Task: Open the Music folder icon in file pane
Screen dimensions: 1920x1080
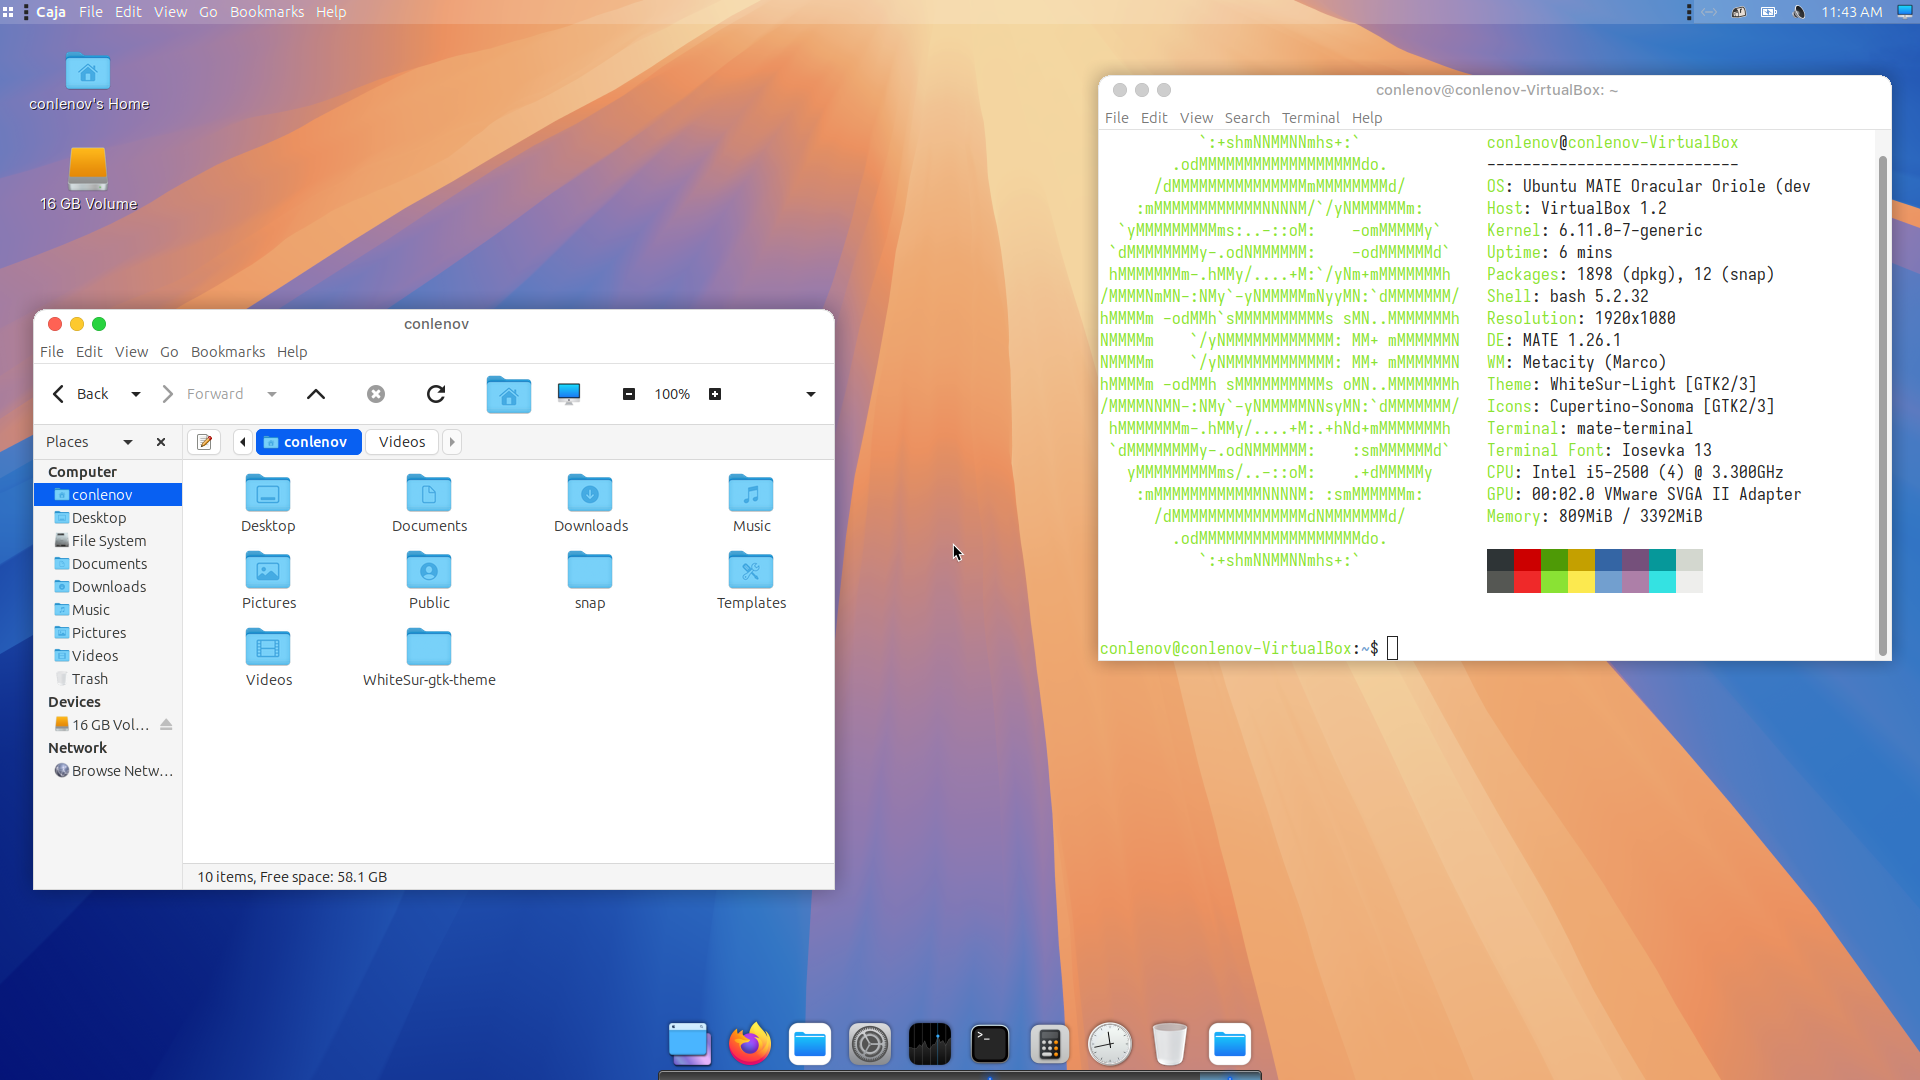Action: tap(751, 493)
